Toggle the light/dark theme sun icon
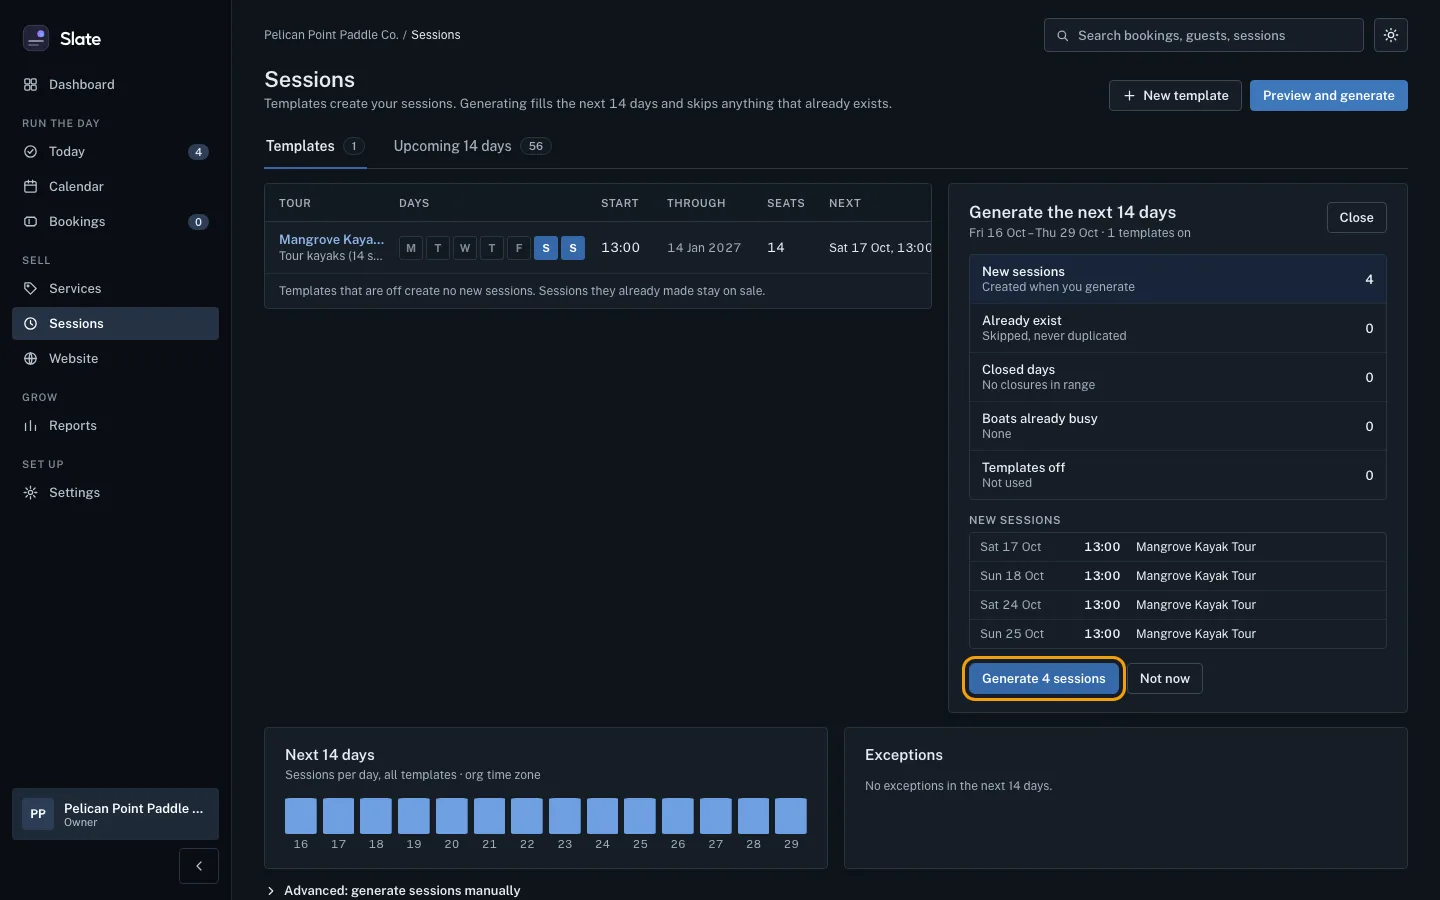The width and height of the screenshot is (1440, 900). coord(1391,35)
